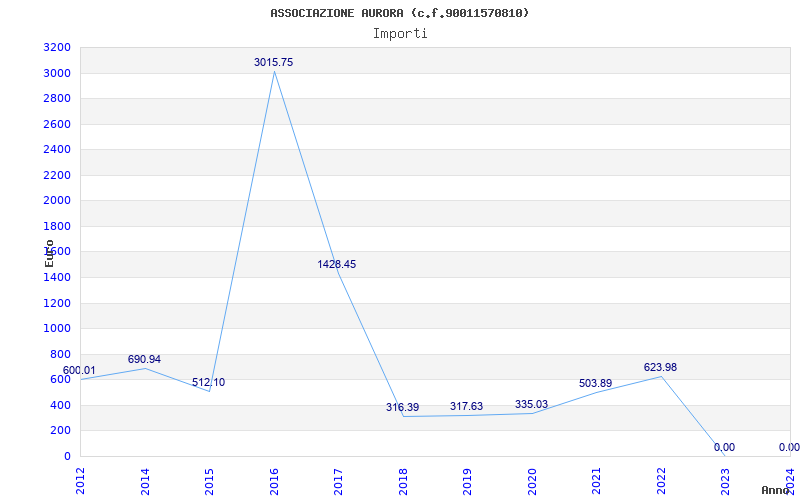
Task: Select the 317.63 data label
Action: [466, 406]
